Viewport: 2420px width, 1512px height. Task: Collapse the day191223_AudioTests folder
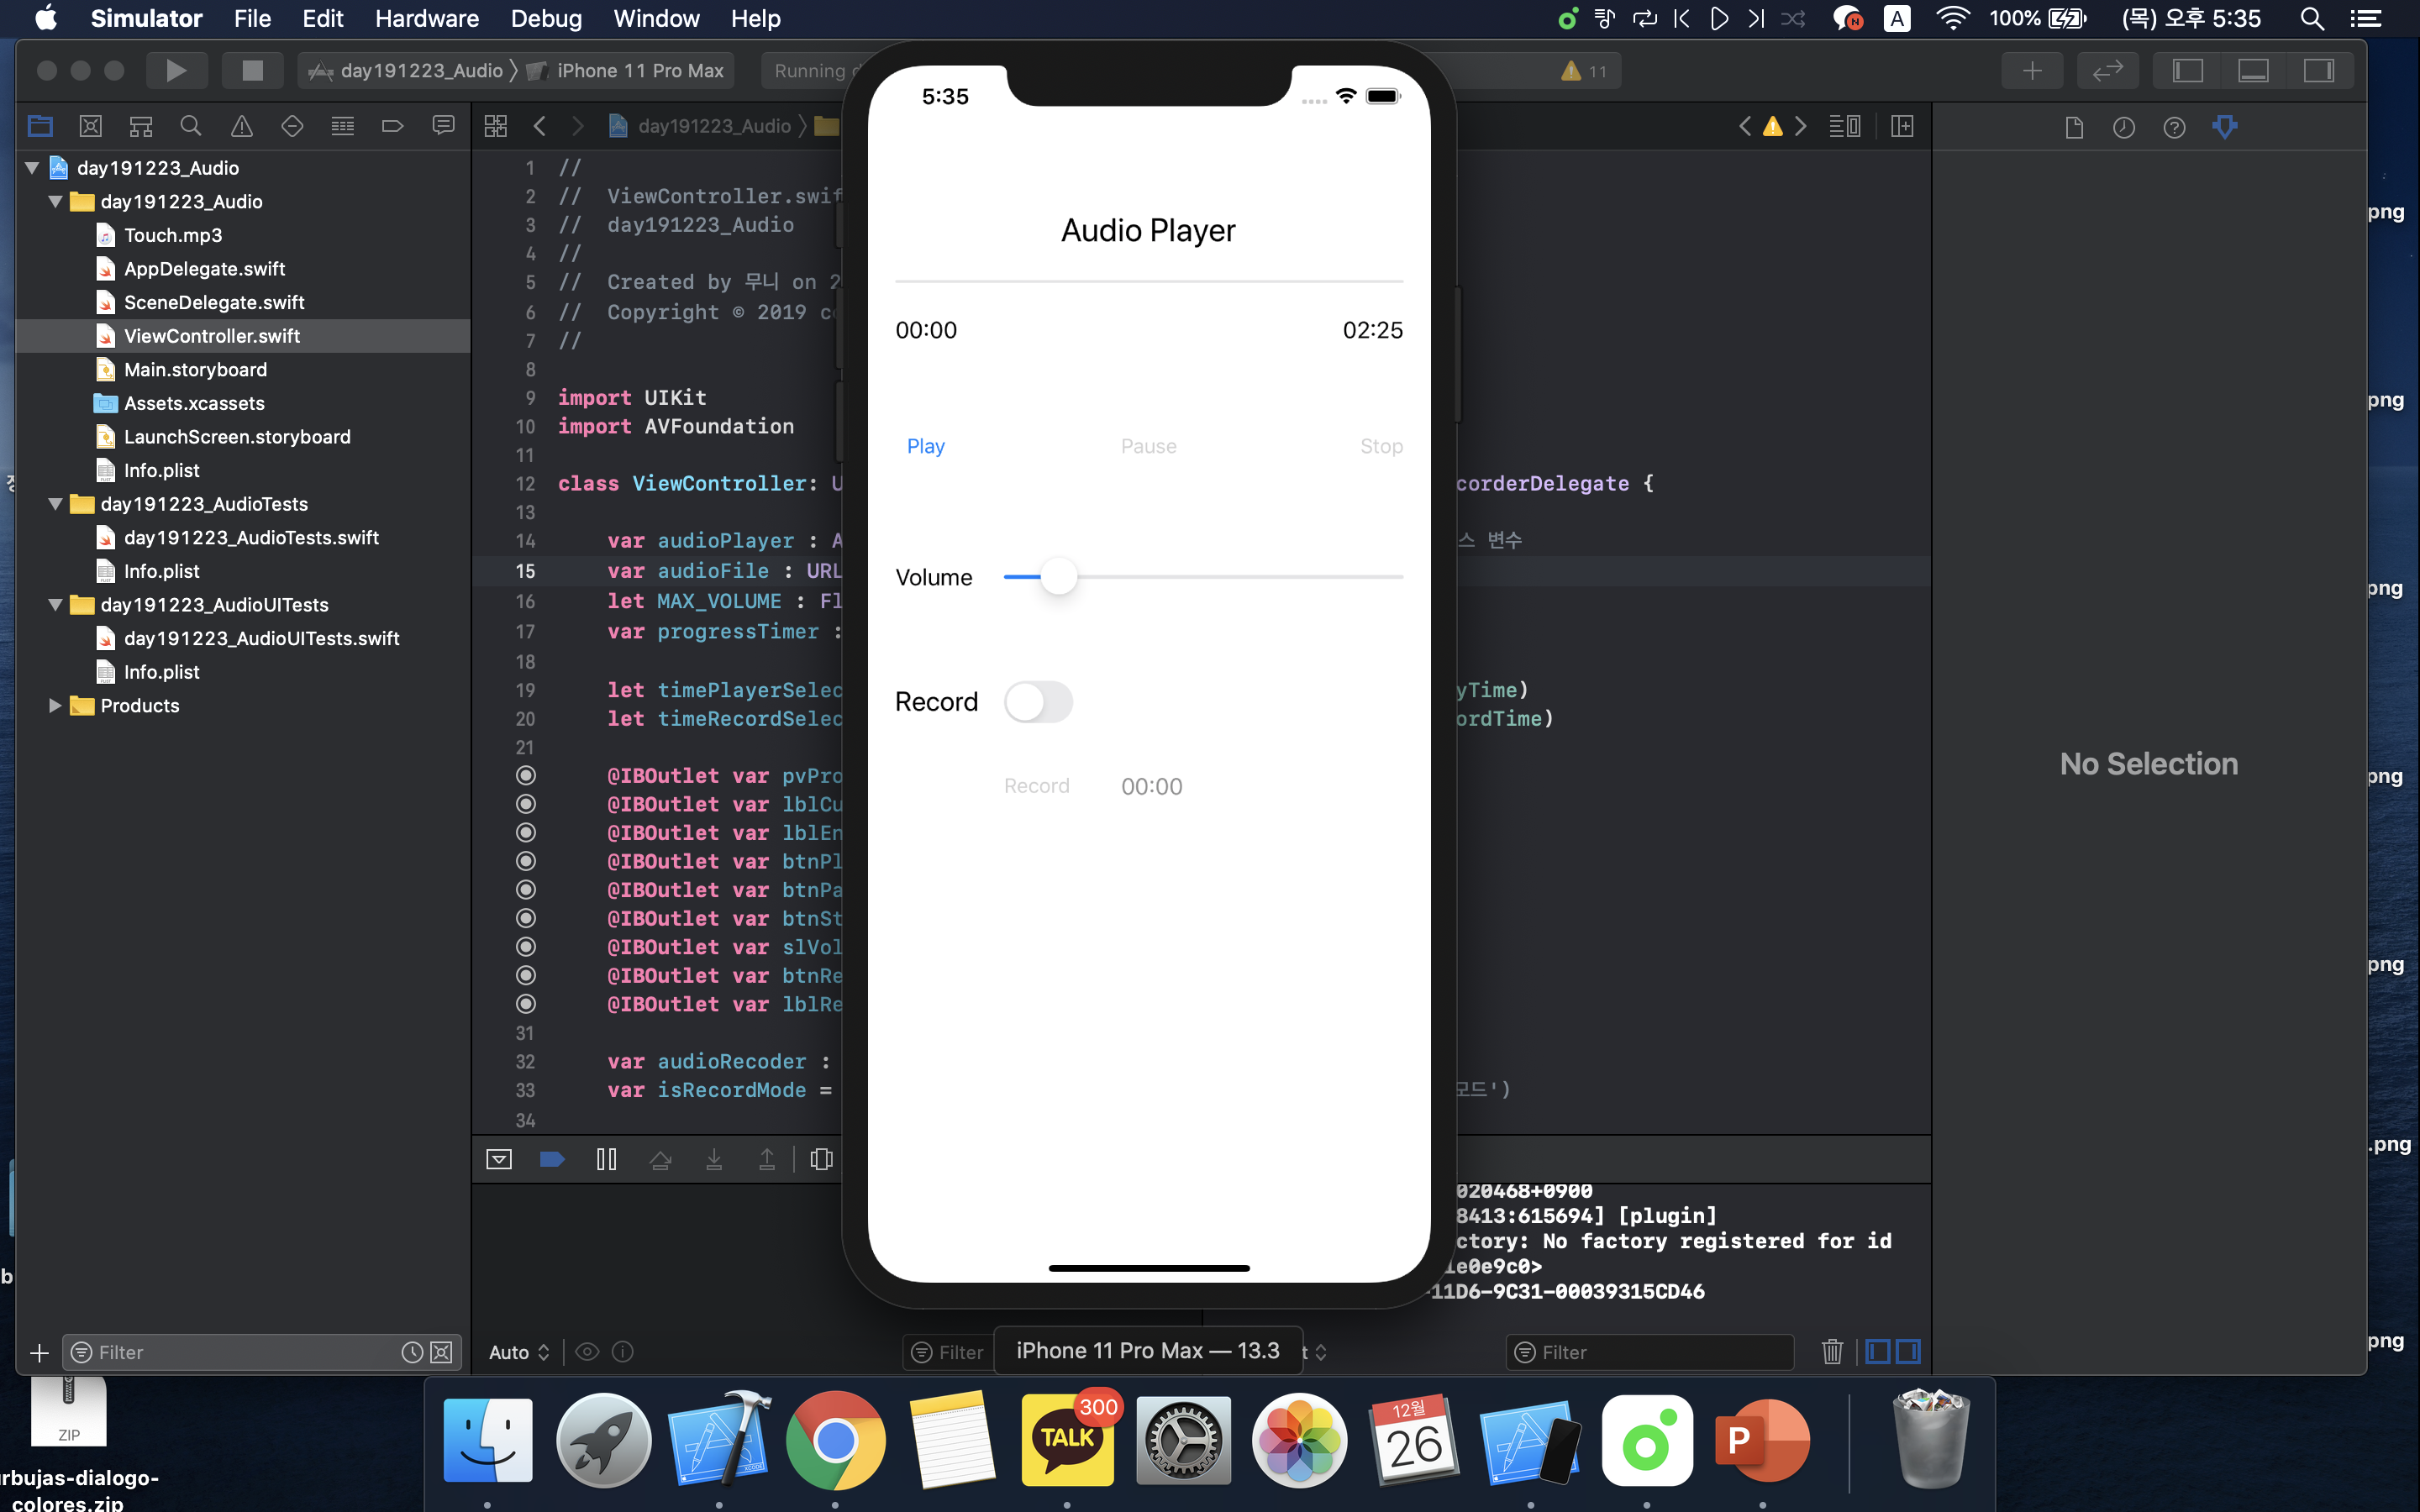(56, 504)
